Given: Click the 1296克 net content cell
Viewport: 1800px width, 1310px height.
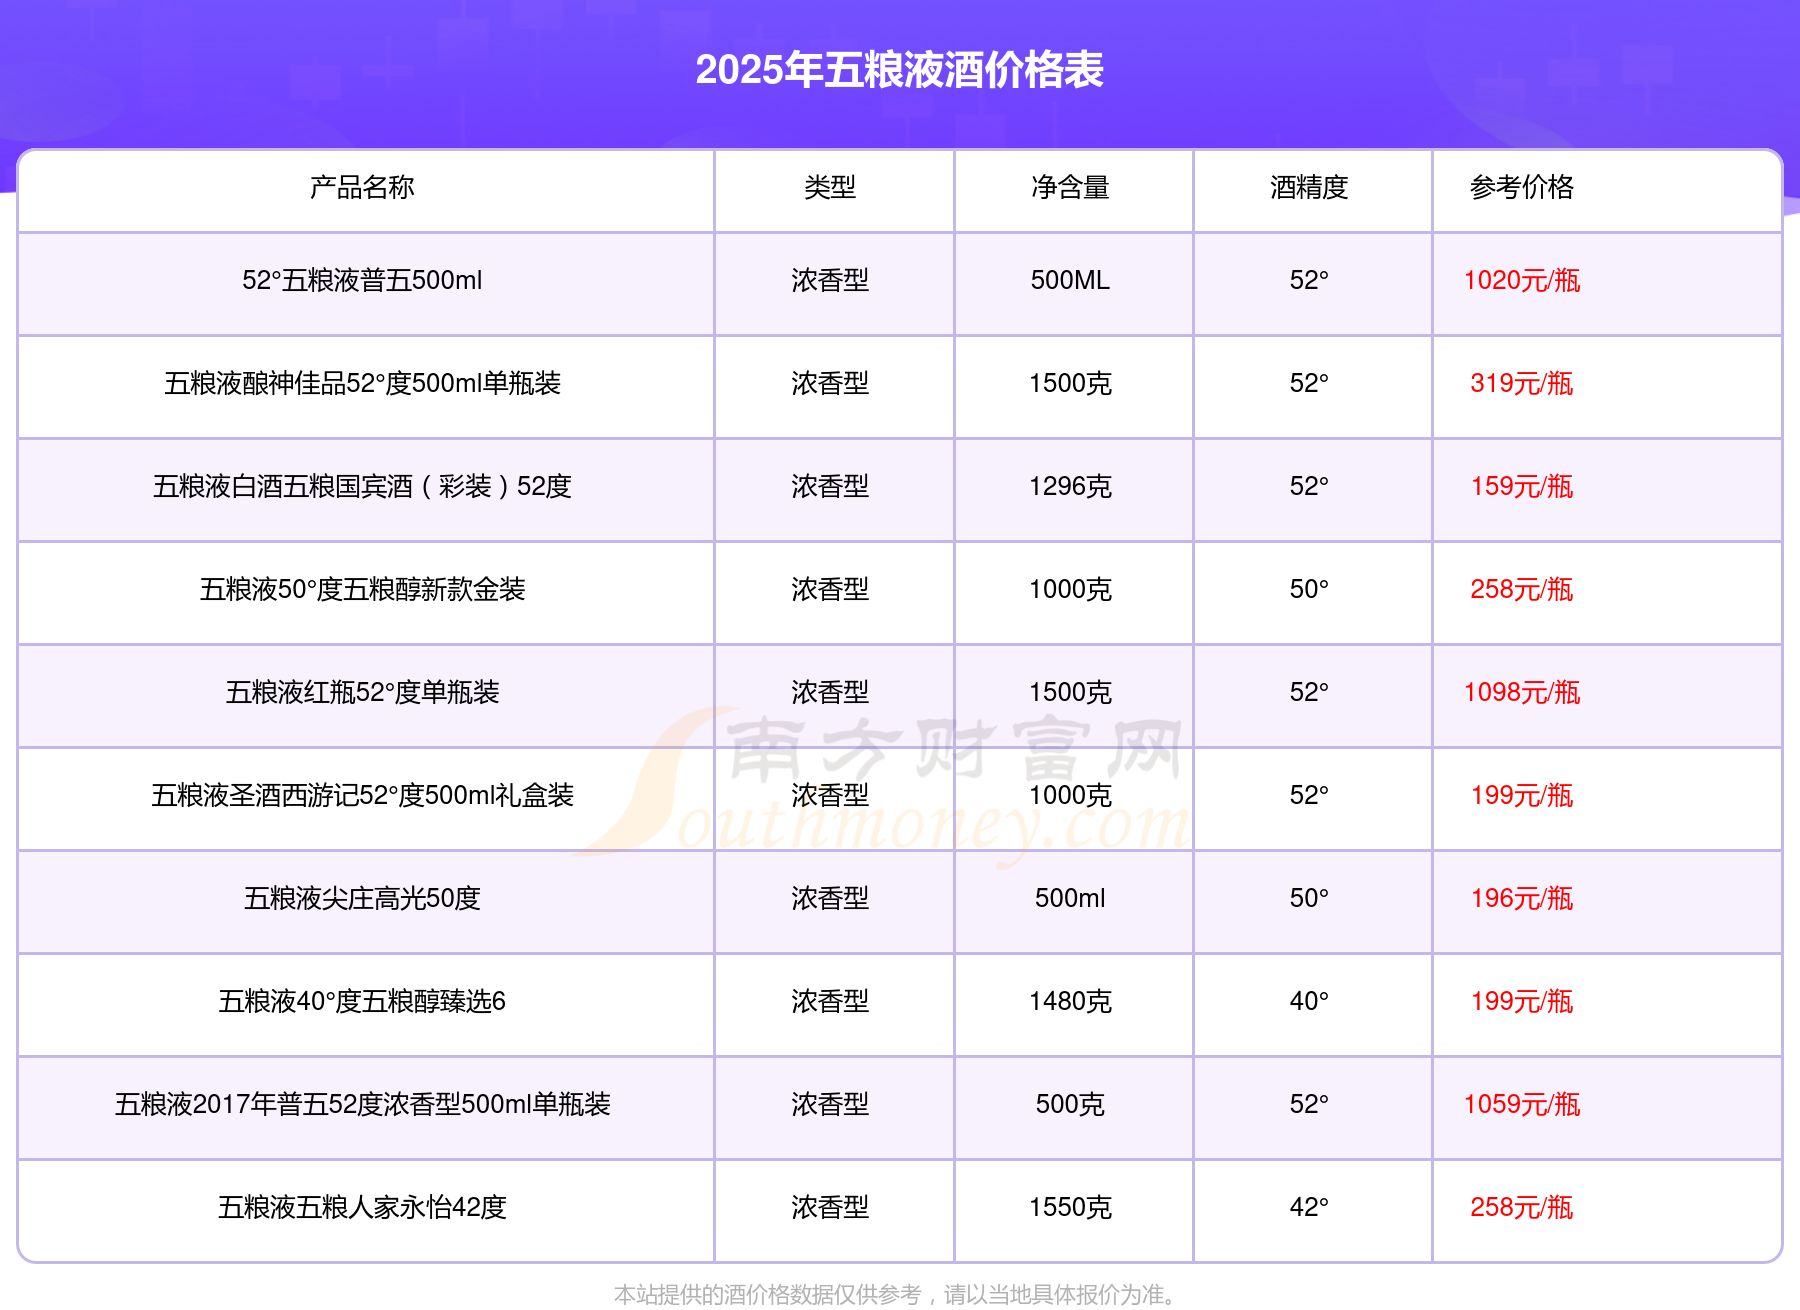Looking at the screenshot, I should (x=1070, y=486).
